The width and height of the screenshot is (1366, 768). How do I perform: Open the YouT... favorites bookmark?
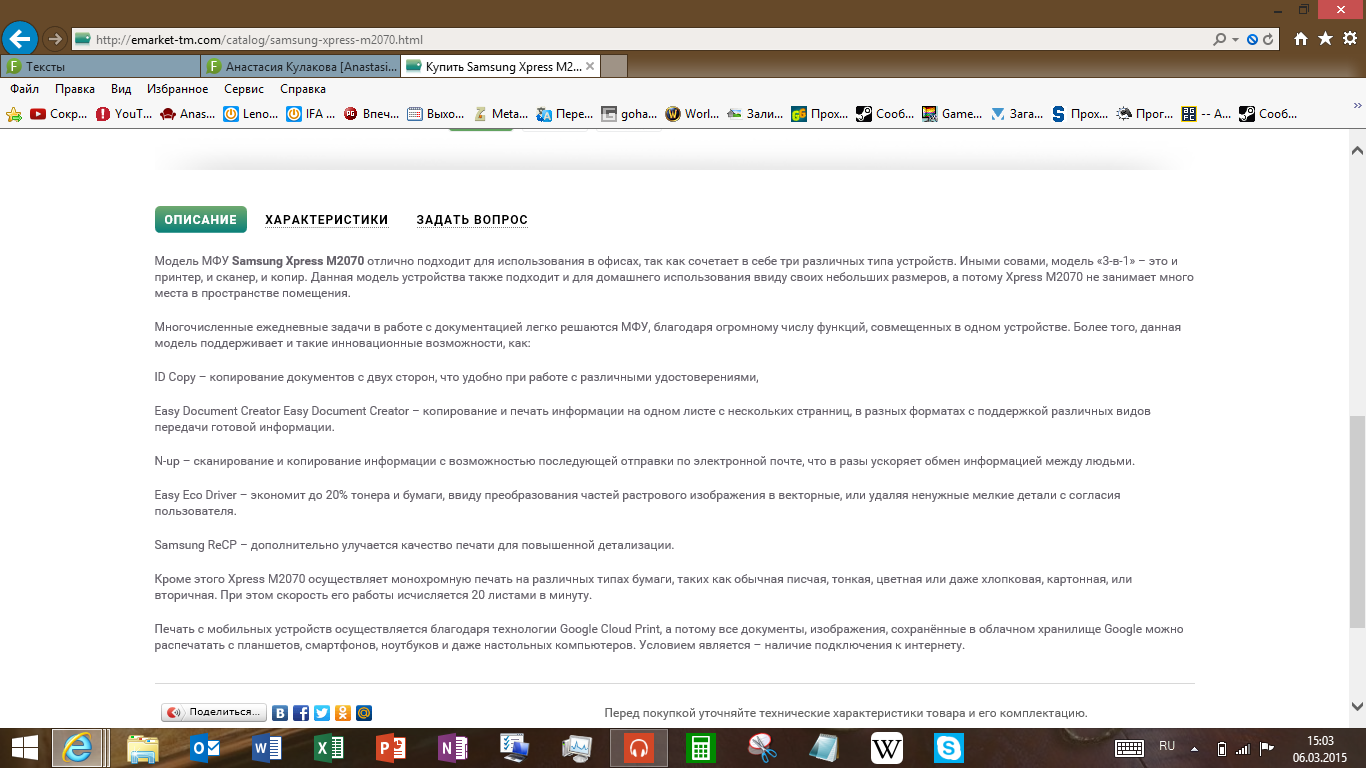(123, 114)
